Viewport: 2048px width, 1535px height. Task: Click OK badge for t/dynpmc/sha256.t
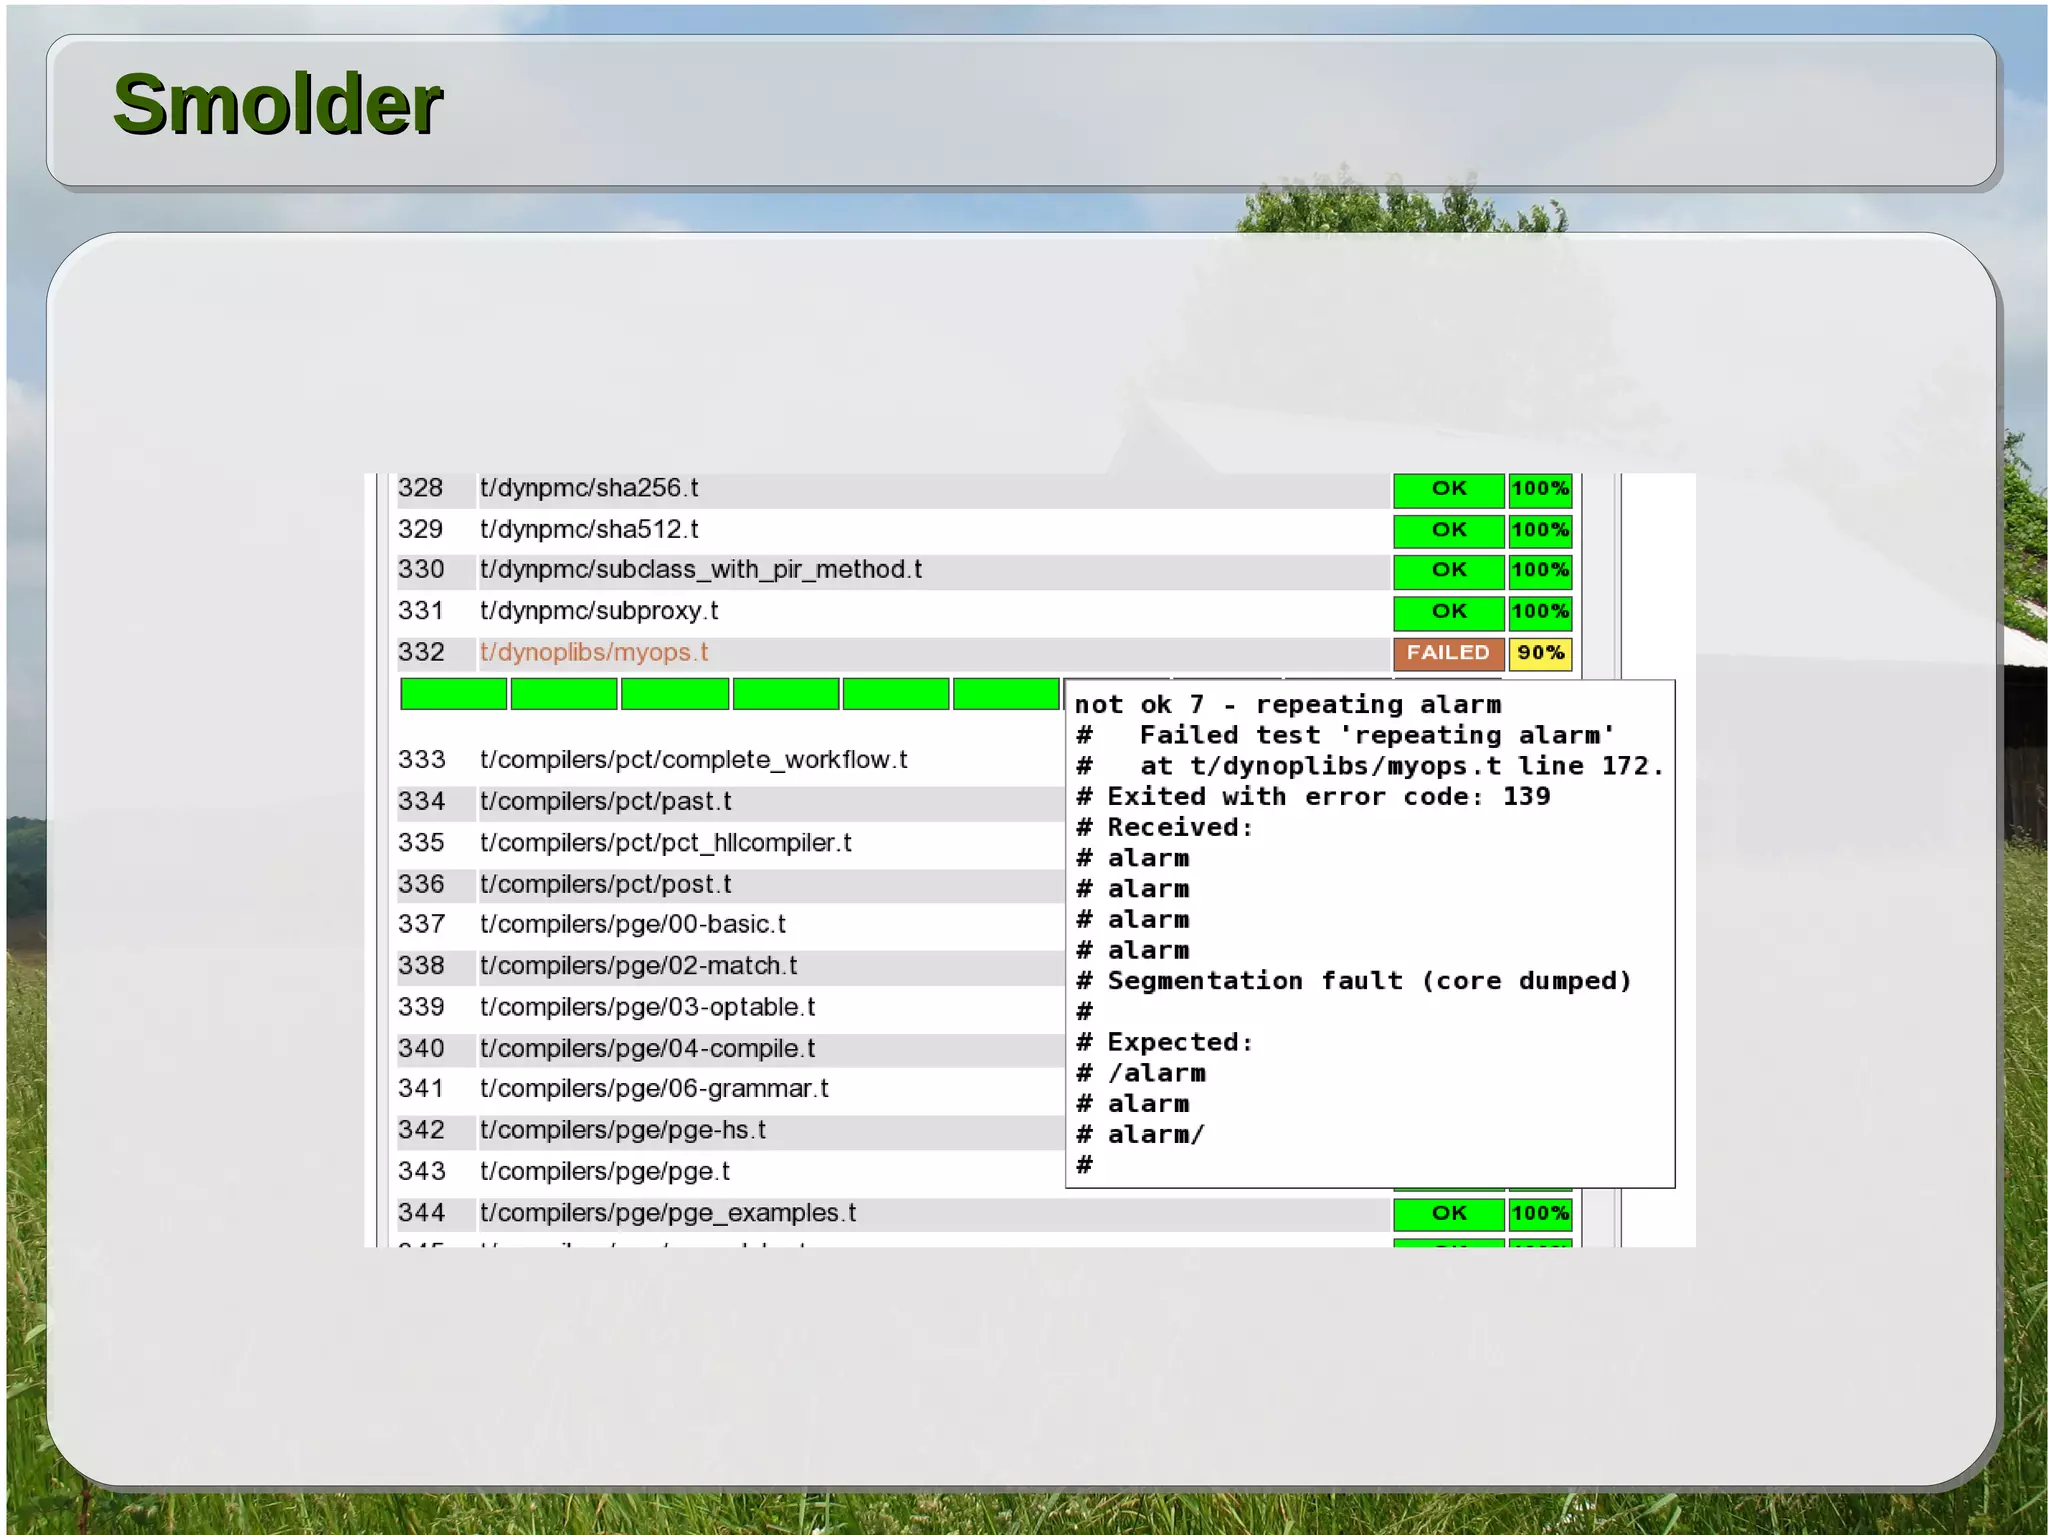pos(1447,489)
